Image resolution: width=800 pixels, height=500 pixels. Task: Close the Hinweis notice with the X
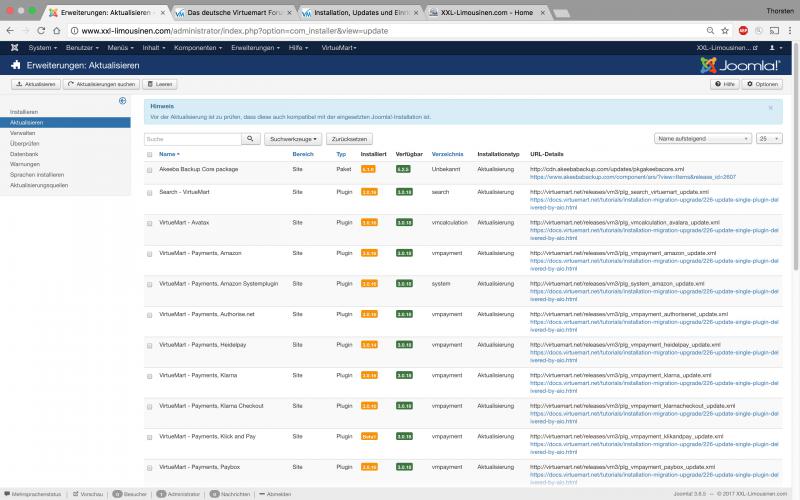[770, 107]
